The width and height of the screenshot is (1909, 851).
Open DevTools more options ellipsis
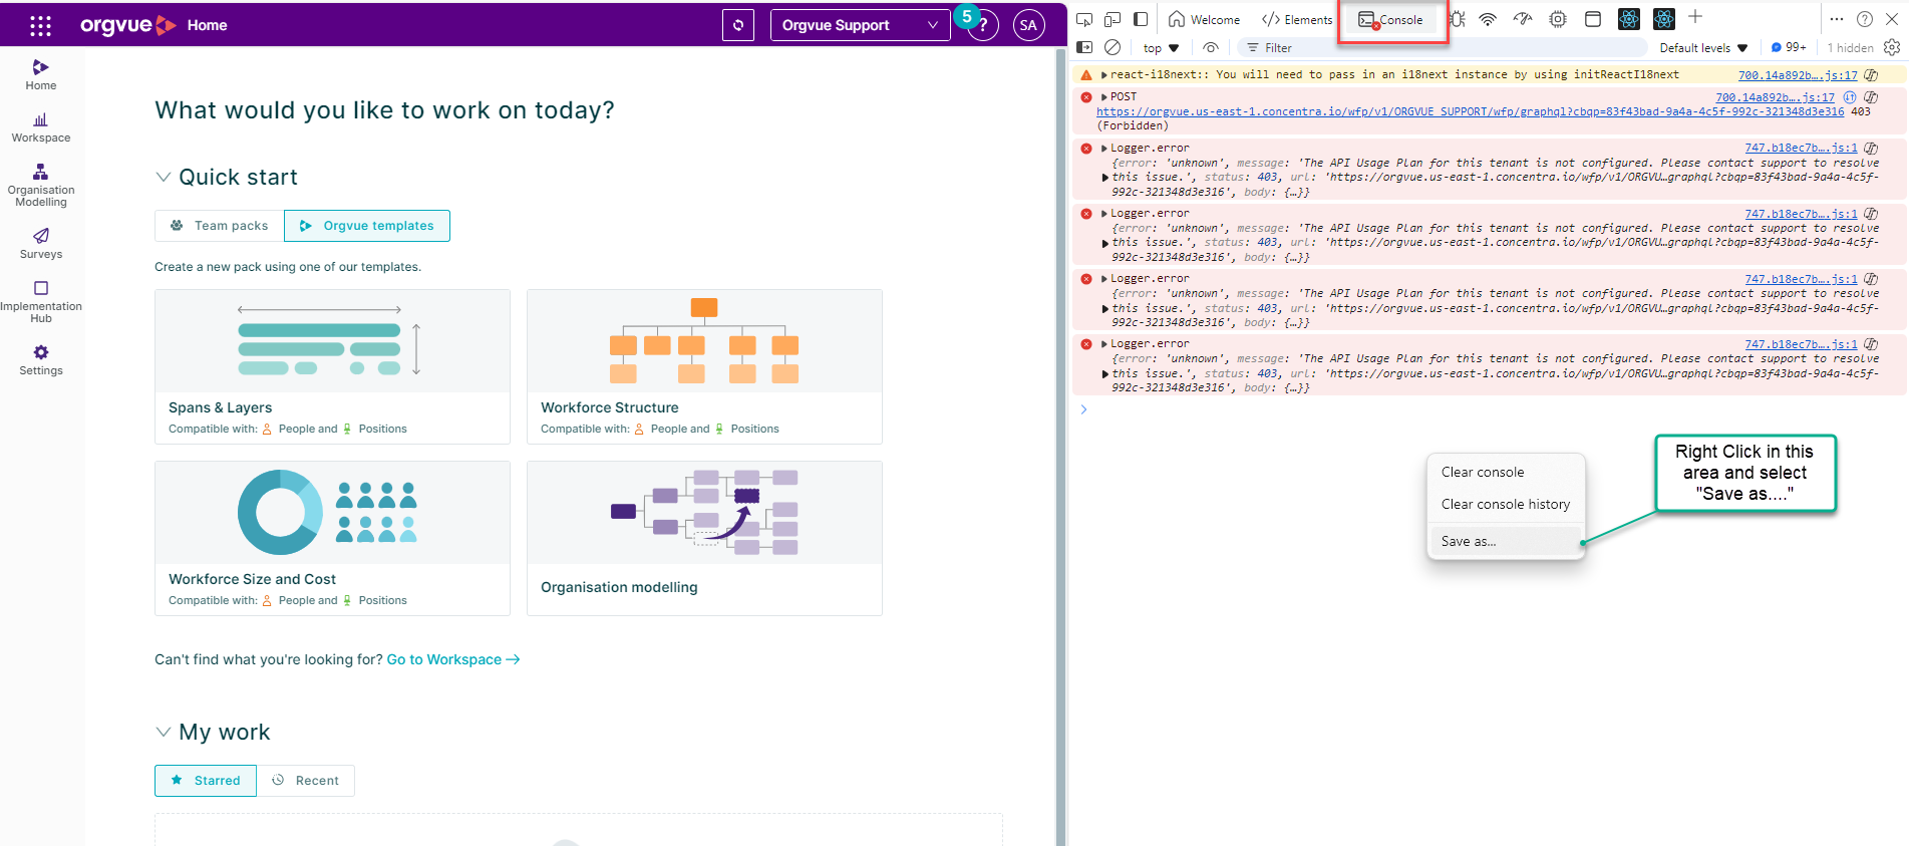pyautogui.click(x=1836, y=19)
